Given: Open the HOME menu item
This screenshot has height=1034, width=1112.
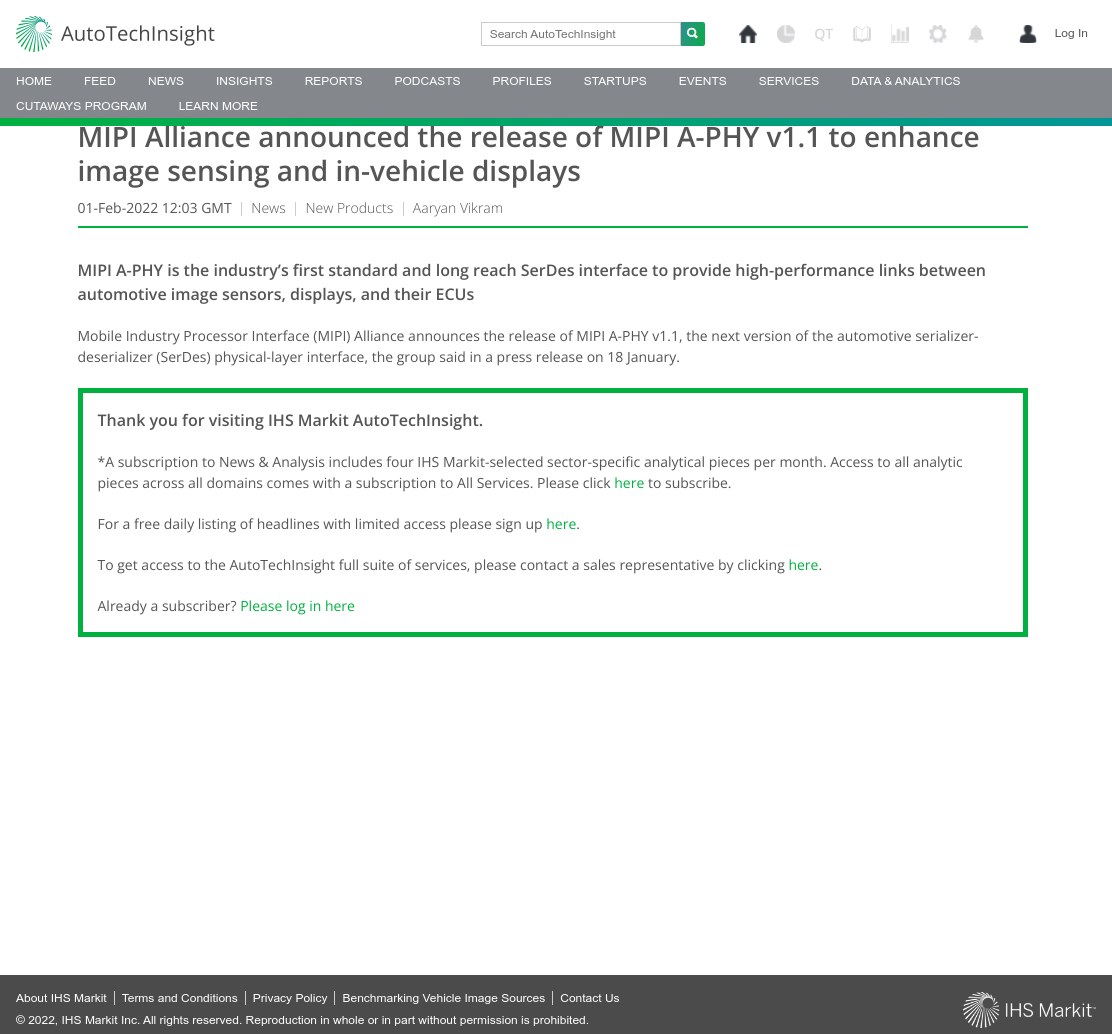Looking at the screenshot, I should (x=34, y=81).
